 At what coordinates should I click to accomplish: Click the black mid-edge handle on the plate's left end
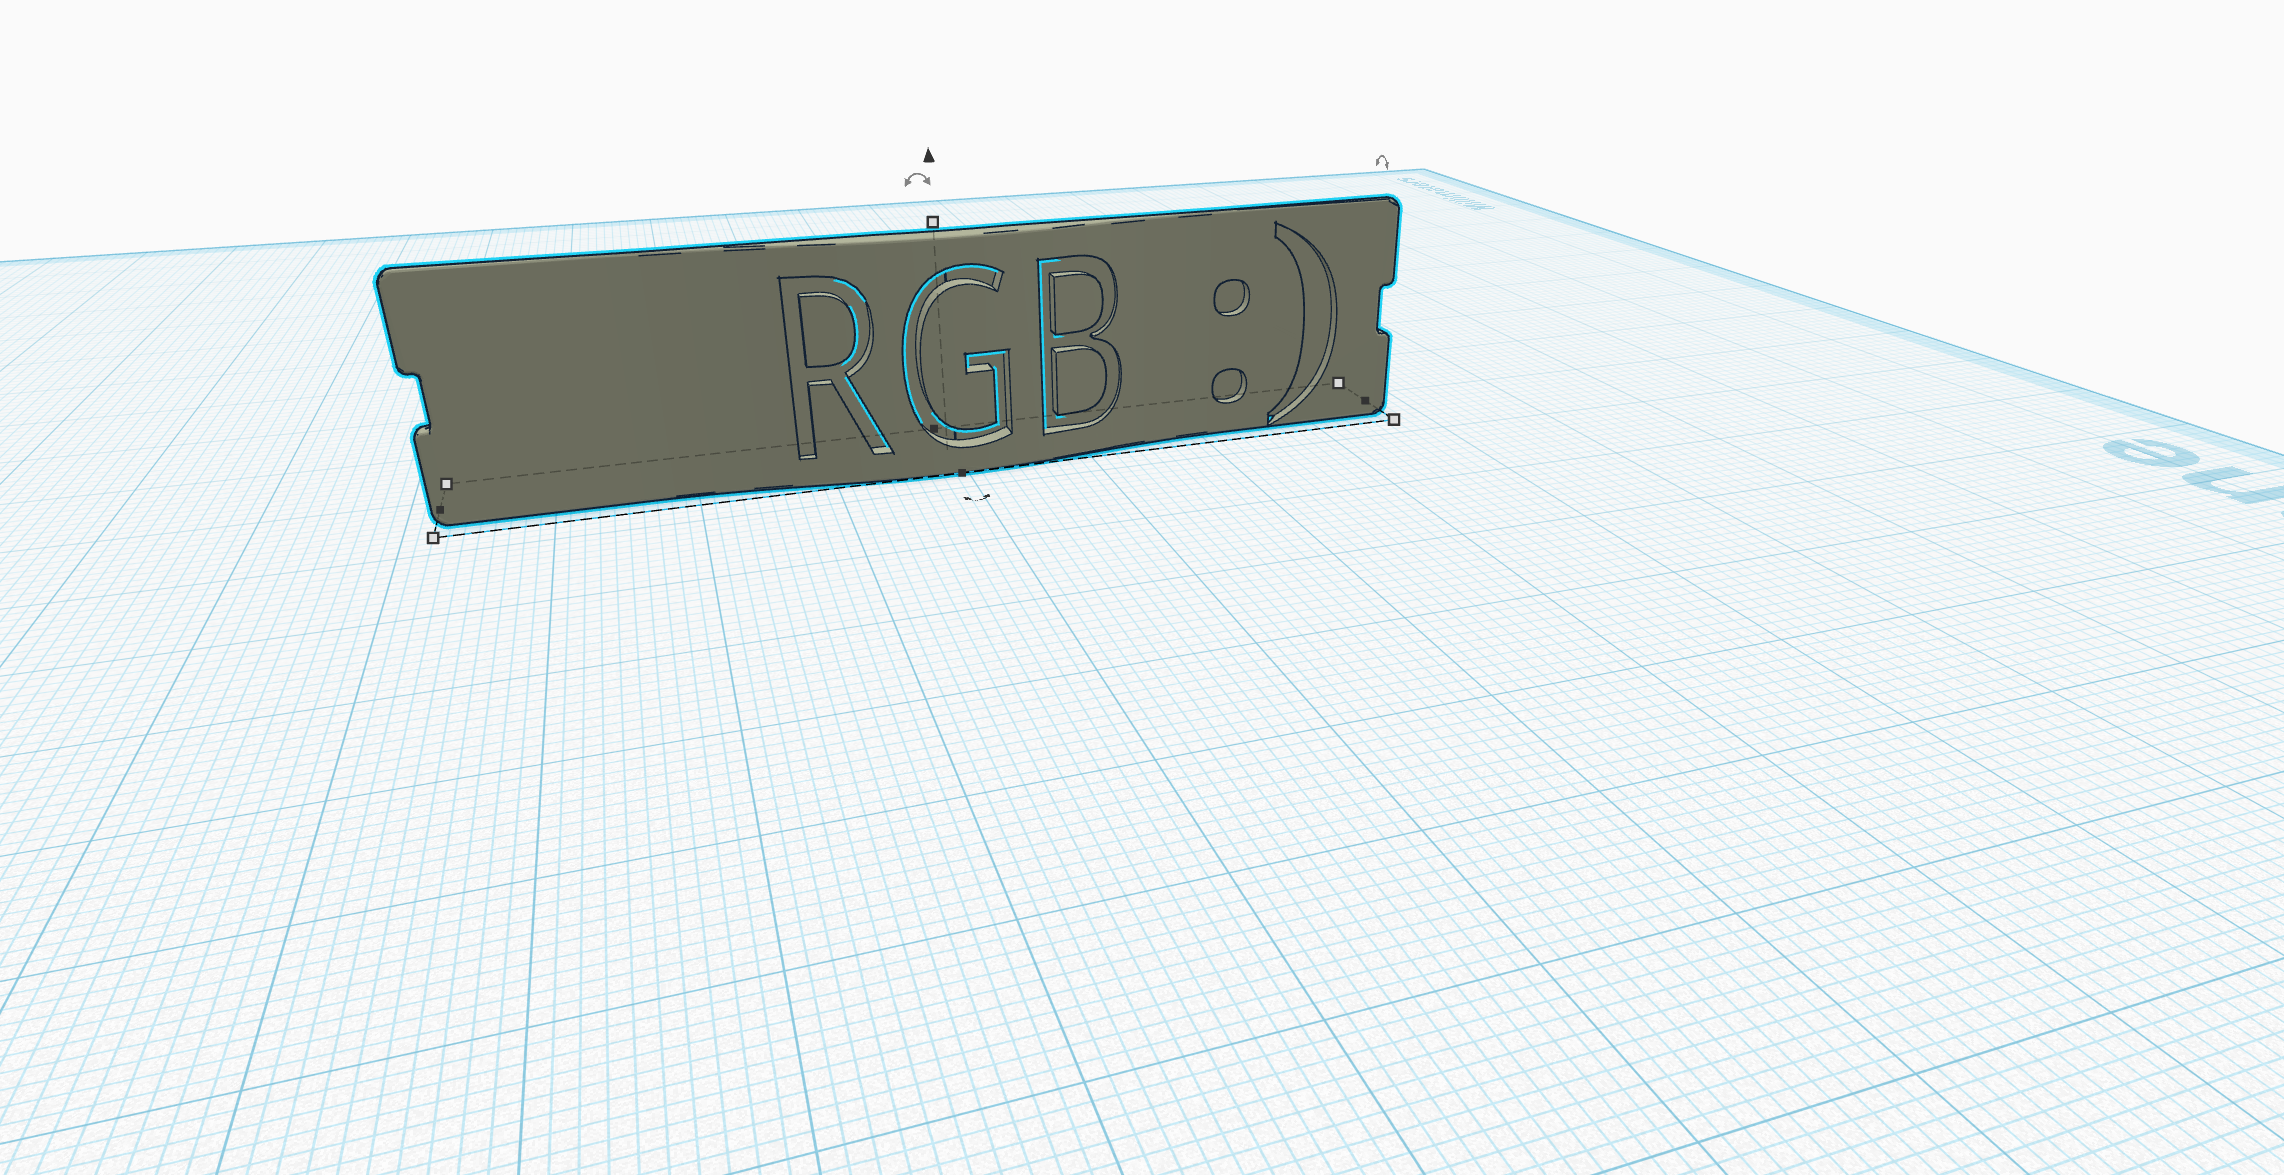pos(440,510)
